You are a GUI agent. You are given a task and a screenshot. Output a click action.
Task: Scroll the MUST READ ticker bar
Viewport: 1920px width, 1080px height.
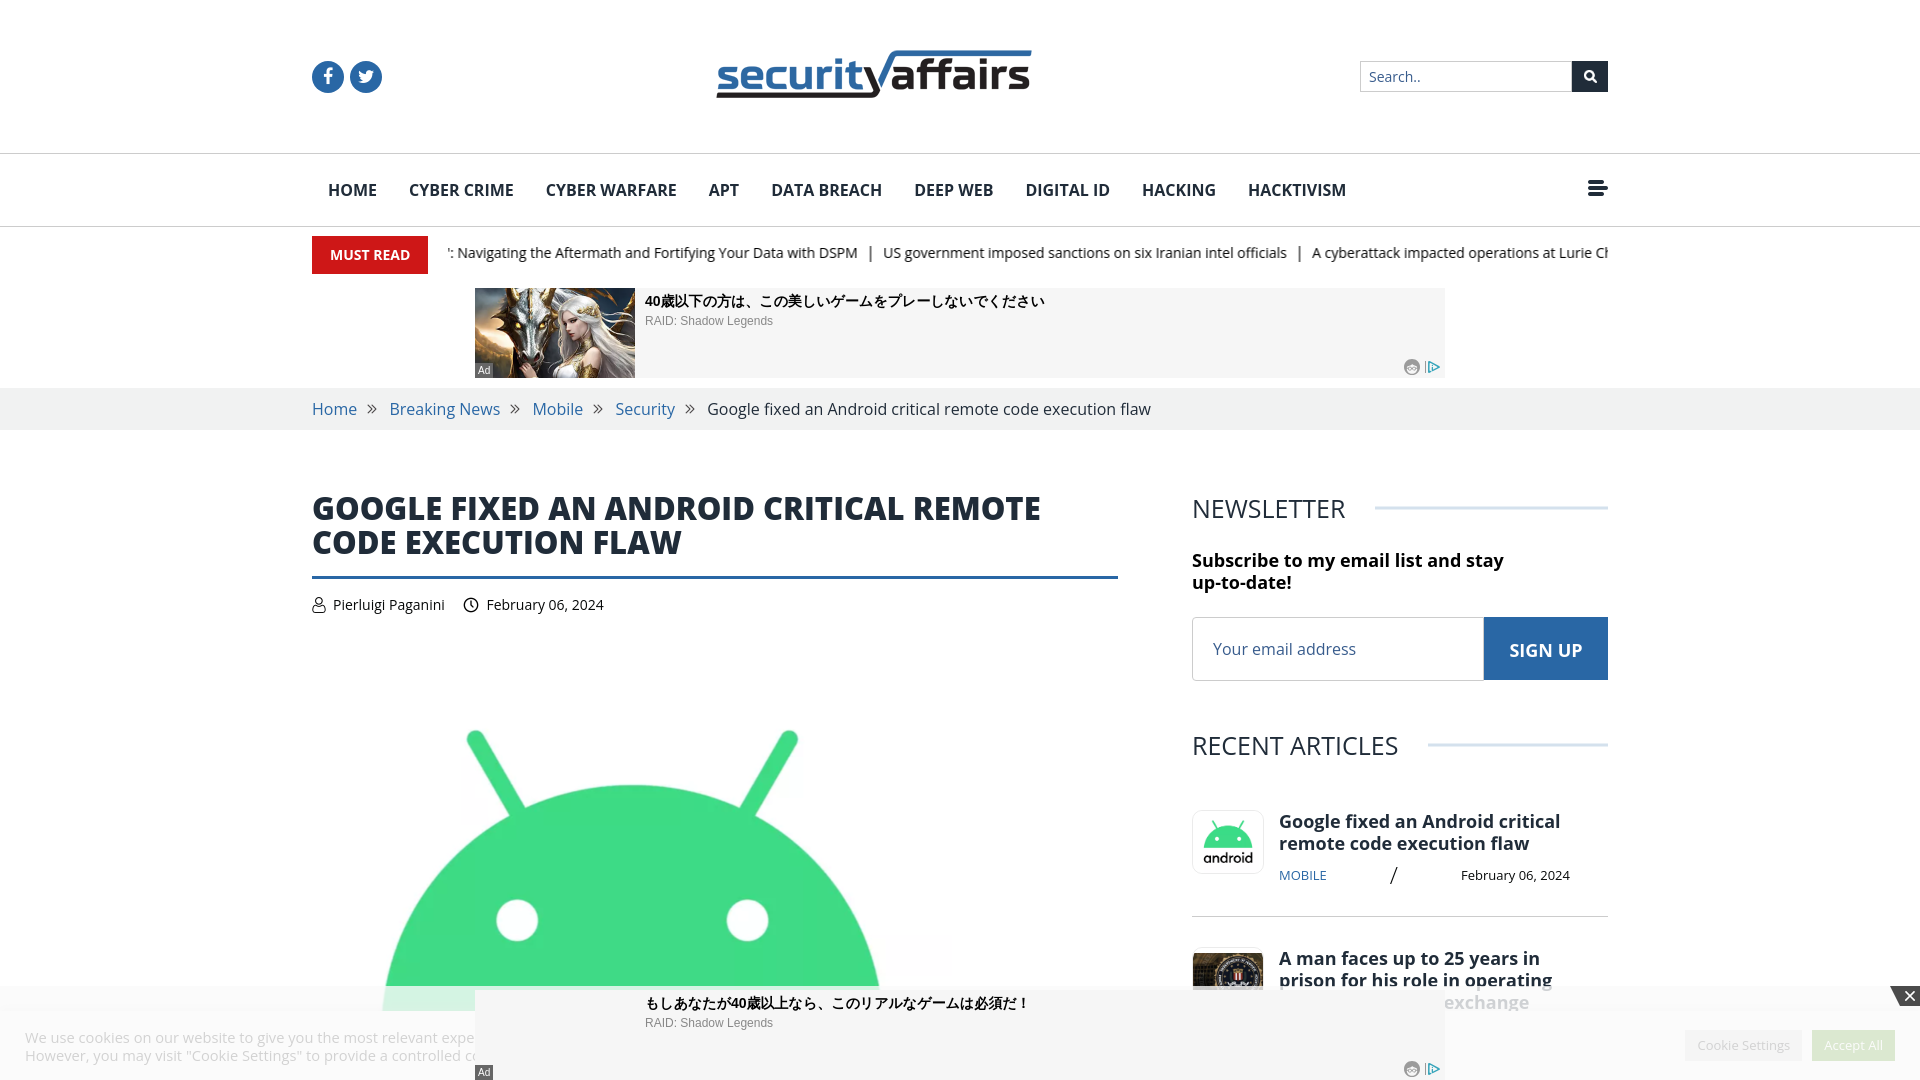click(x=959, y=253)
